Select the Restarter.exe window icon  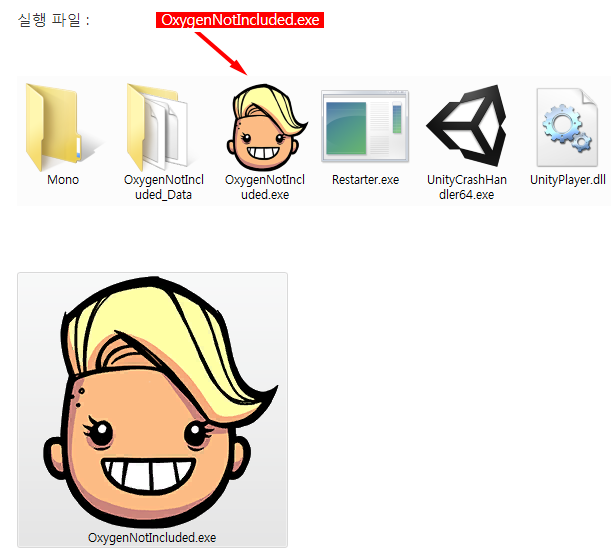coord(365,126)
